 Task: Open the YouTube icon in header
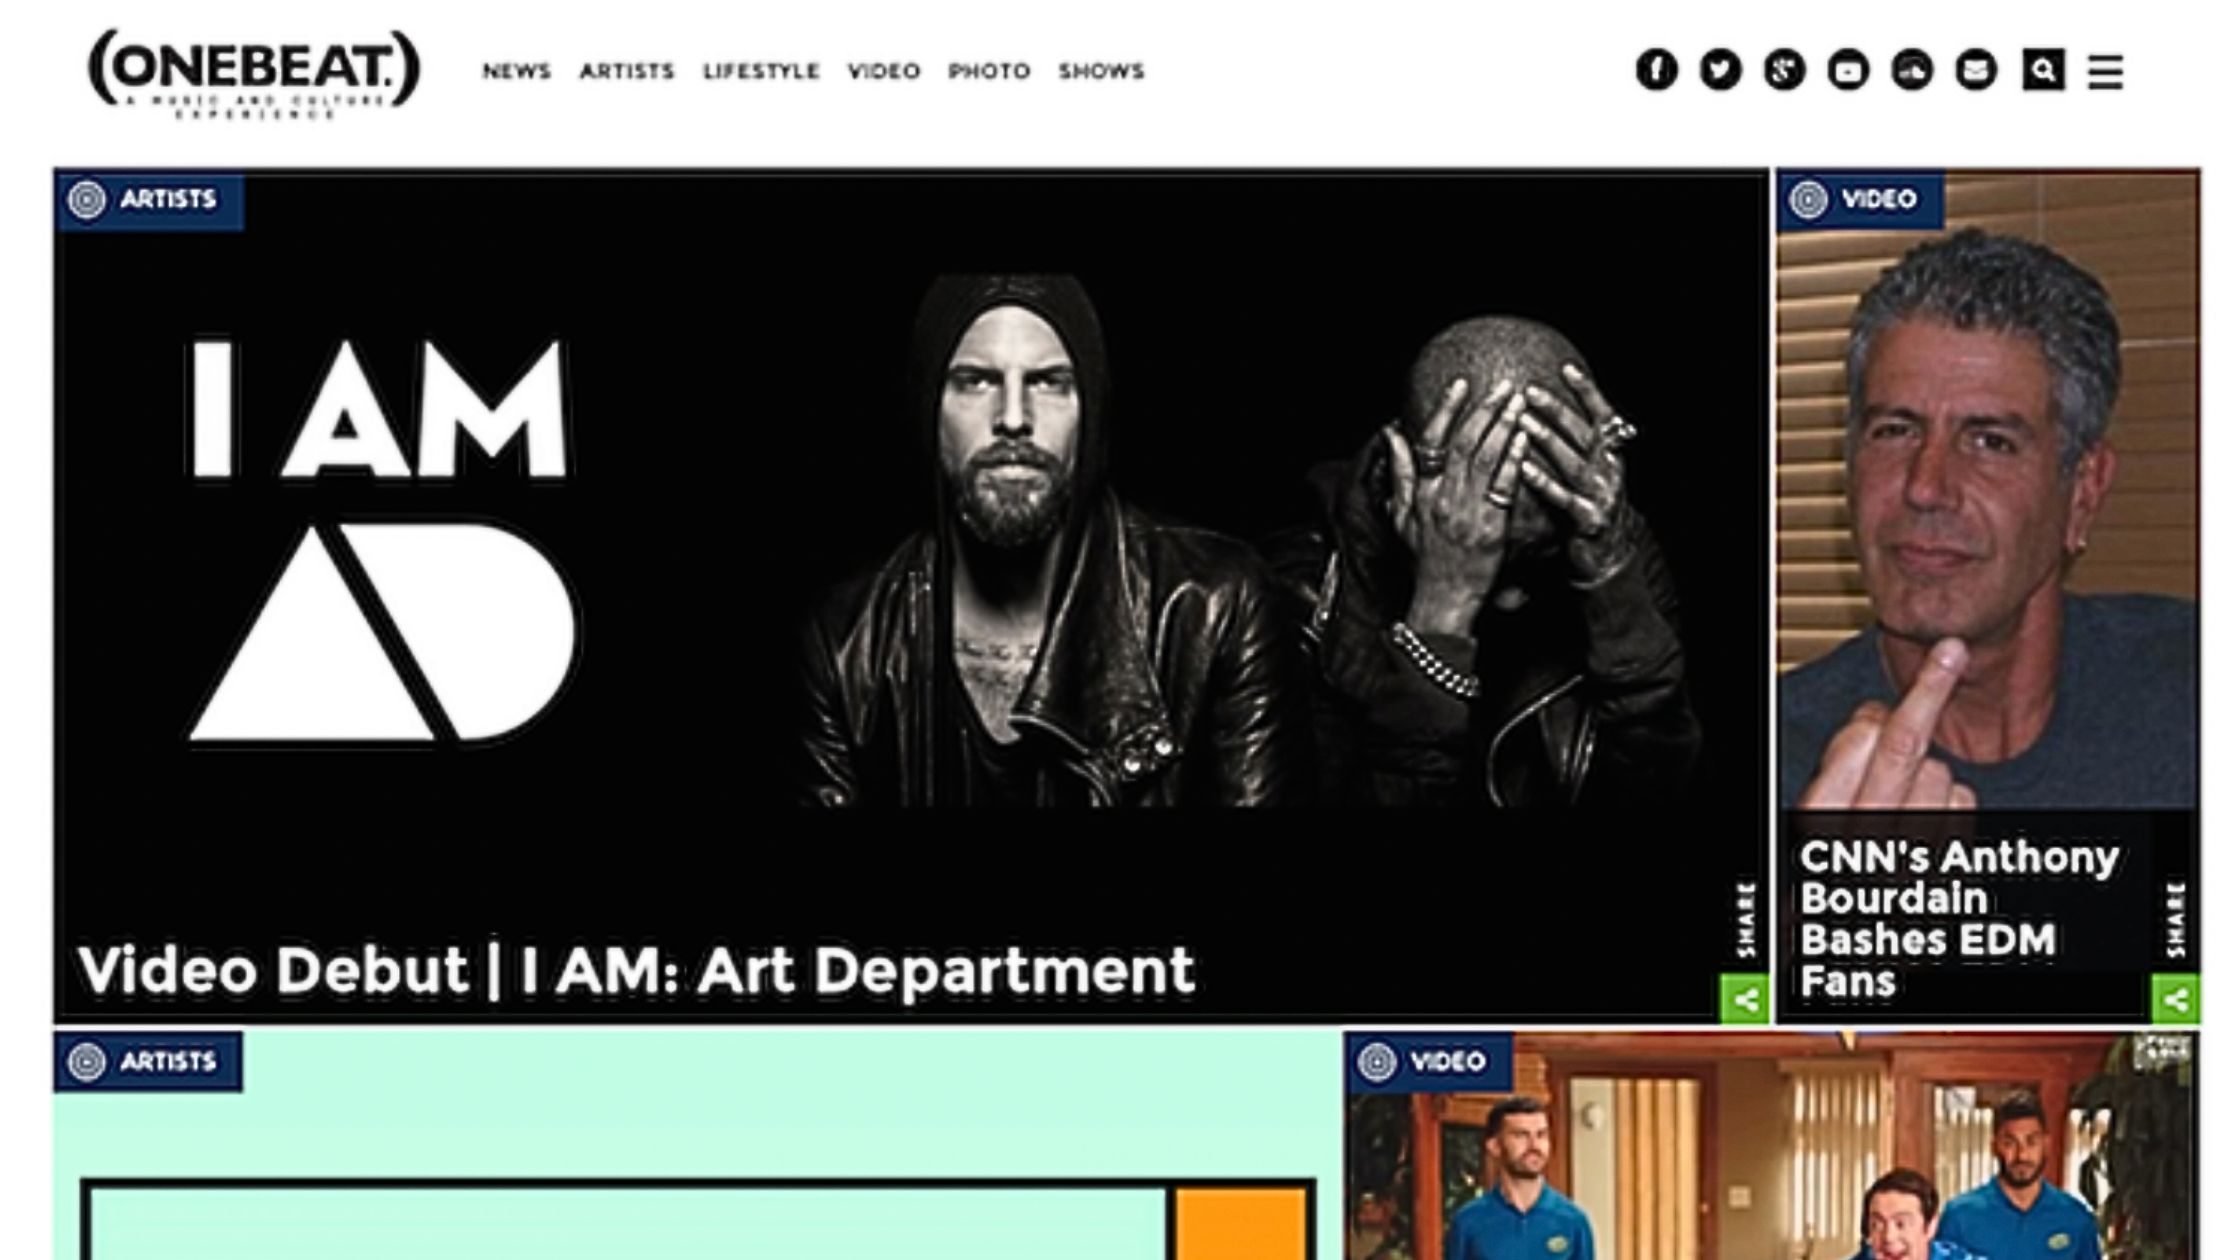pos(1848,70)
